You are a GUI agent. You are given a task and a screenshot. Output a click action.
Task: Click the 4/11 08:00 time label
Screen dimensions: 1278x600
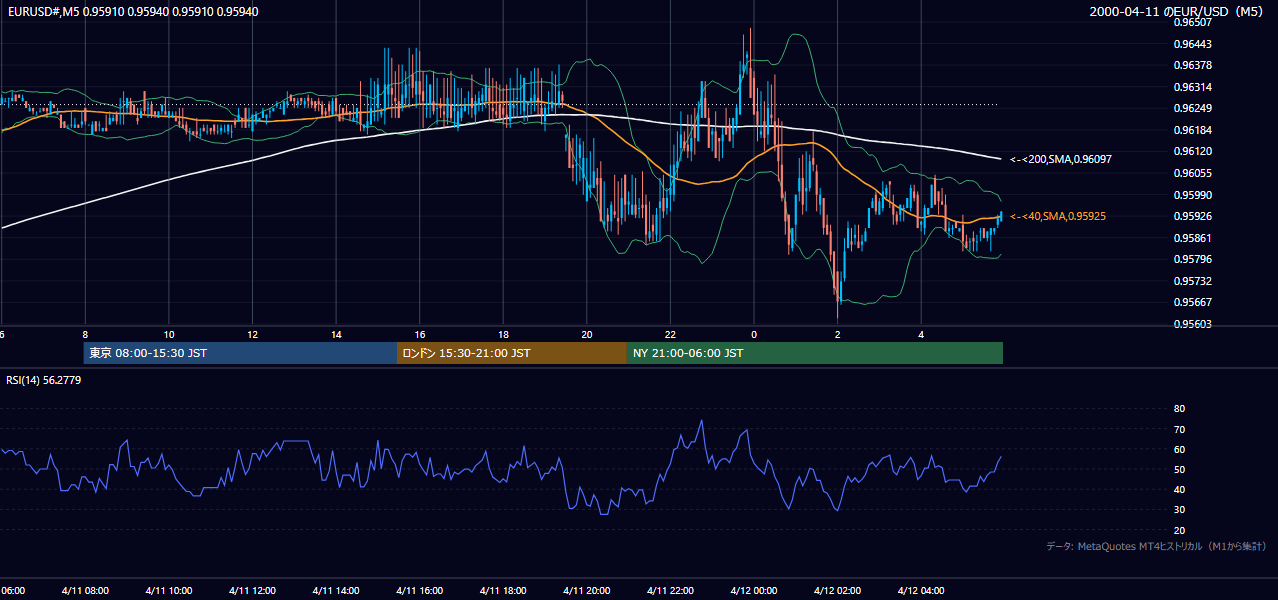[x=84, y=590]
